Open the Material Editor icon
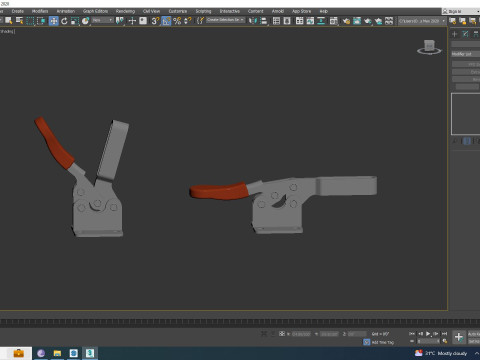This screenshot has width=480, height=360. click(x=333, y=21)
